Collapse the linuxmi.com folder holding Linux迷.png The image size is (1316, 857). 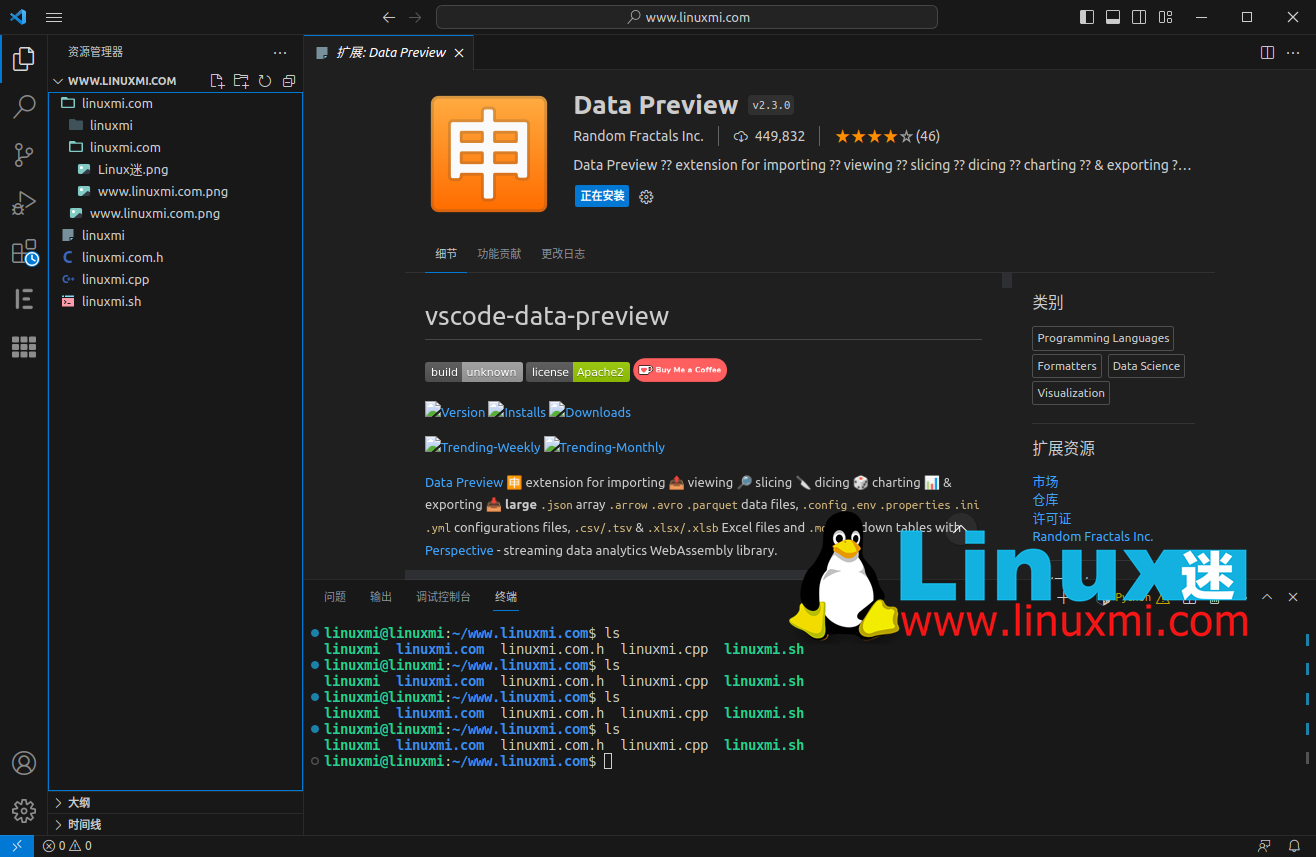(x=125, y=147)
